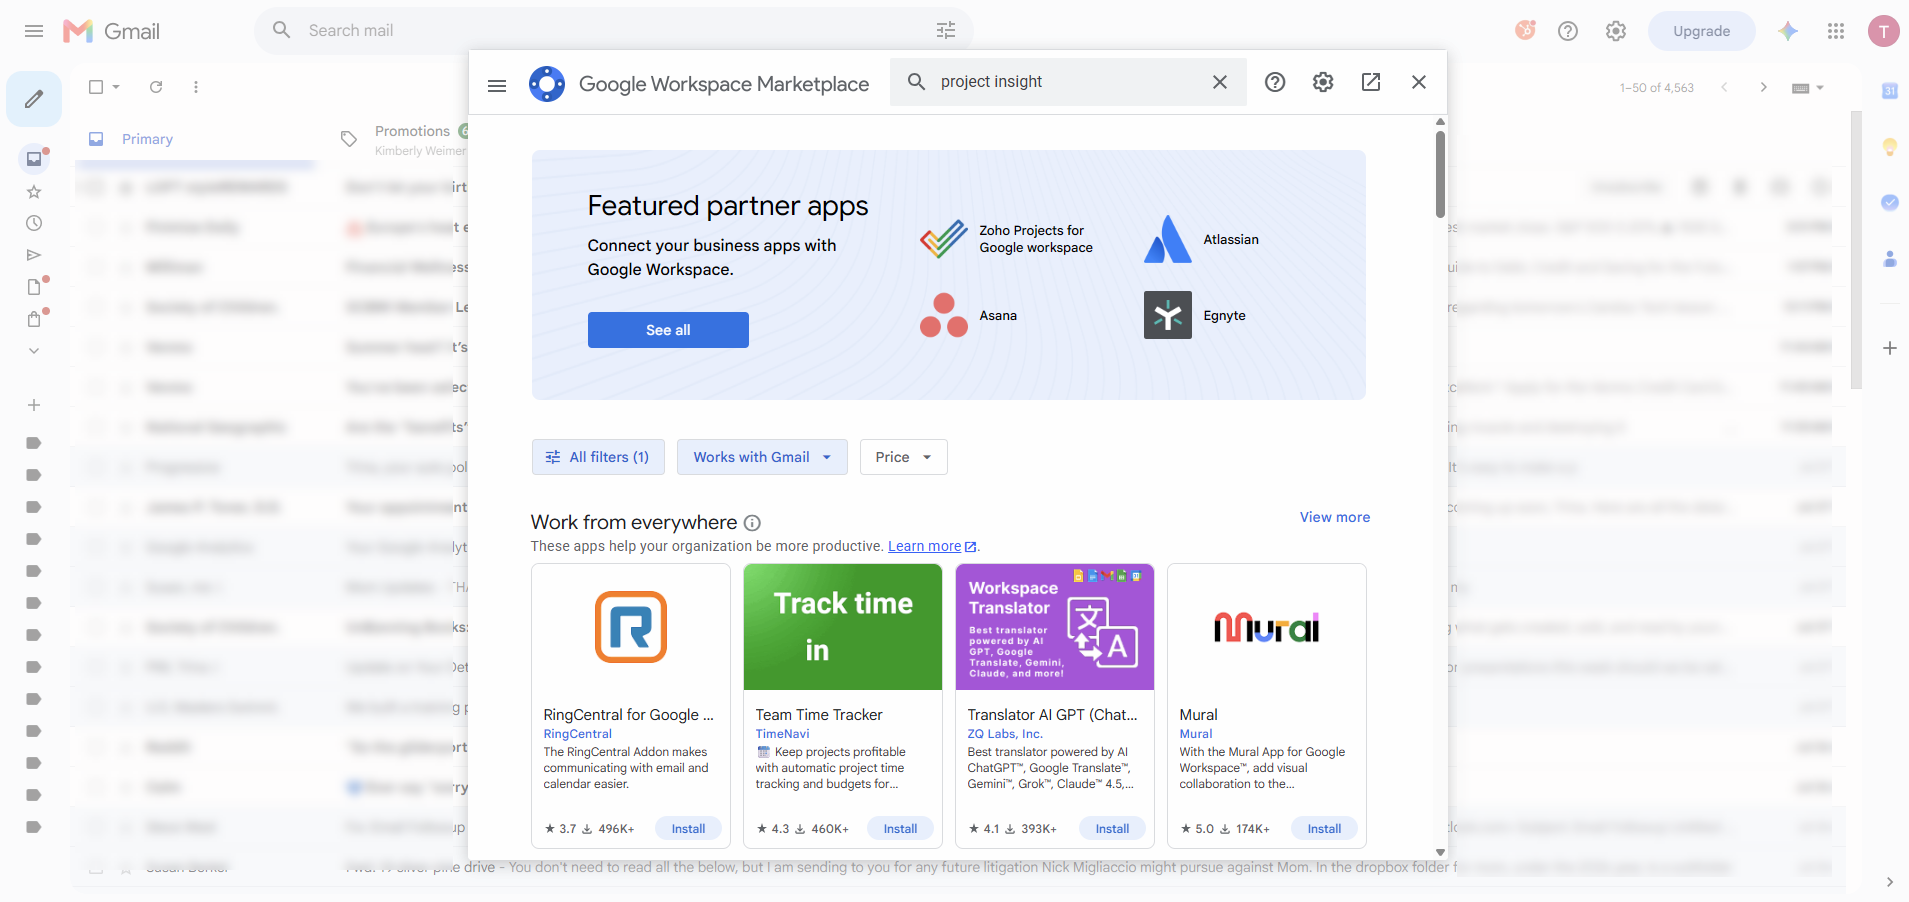Show info for Work from everywhere
The width and height of the screenshot is (1909, 902).
point(753,523)
